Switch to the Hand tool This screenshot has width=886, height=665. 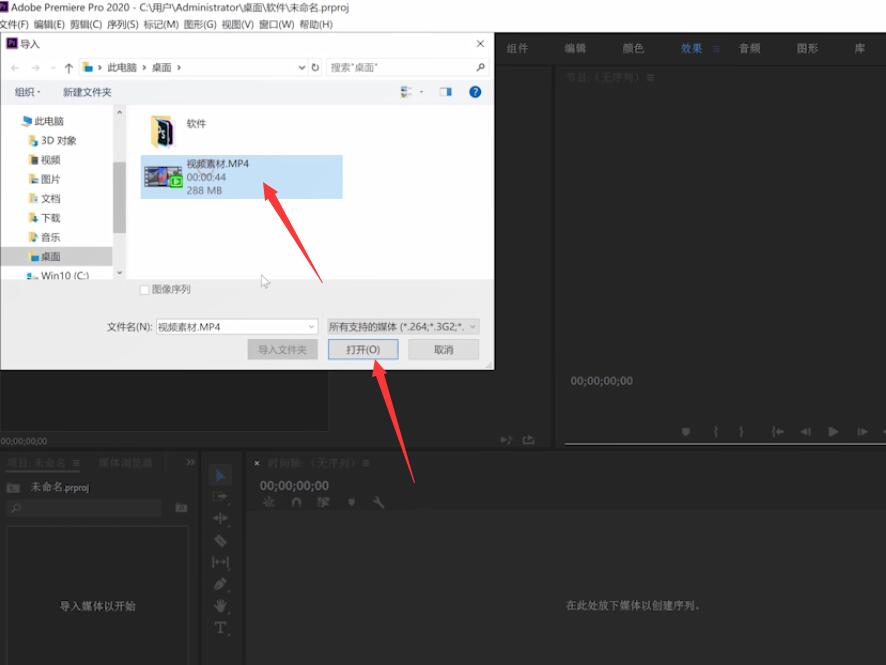tap(220, 606)
